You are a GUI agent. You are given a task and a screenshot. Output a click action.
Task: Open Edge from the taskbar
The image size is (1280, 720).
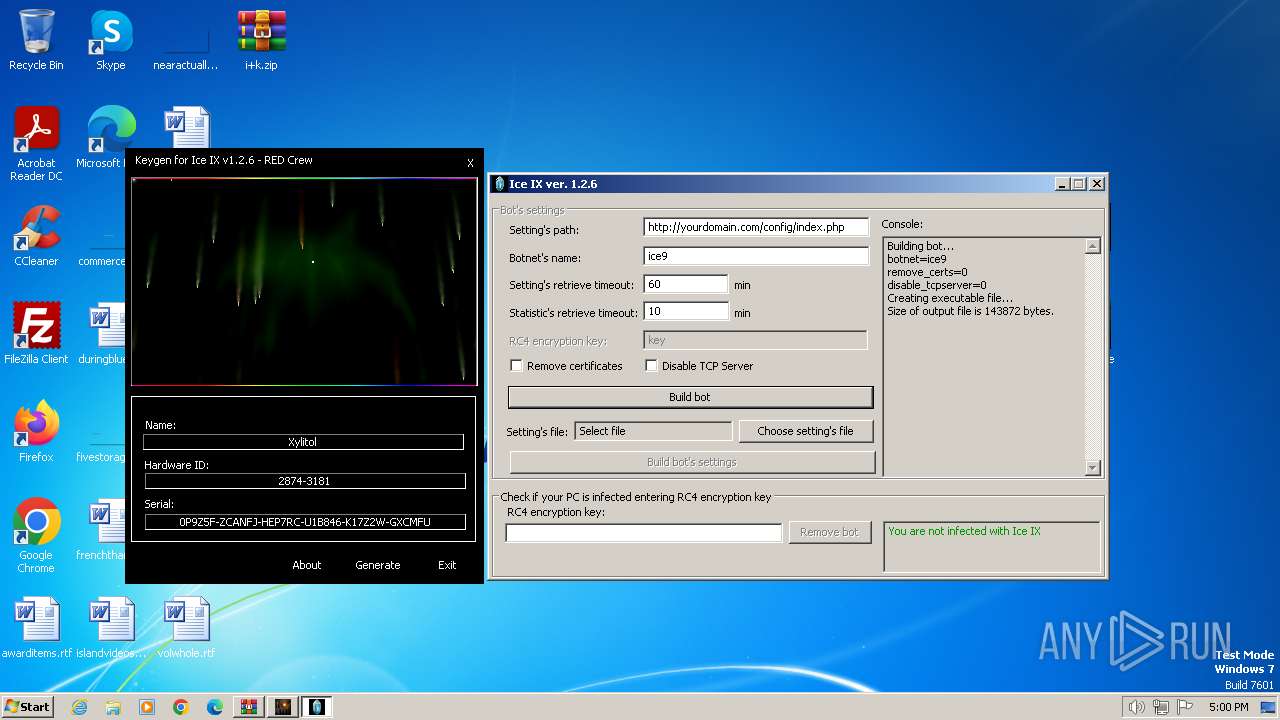215,707
